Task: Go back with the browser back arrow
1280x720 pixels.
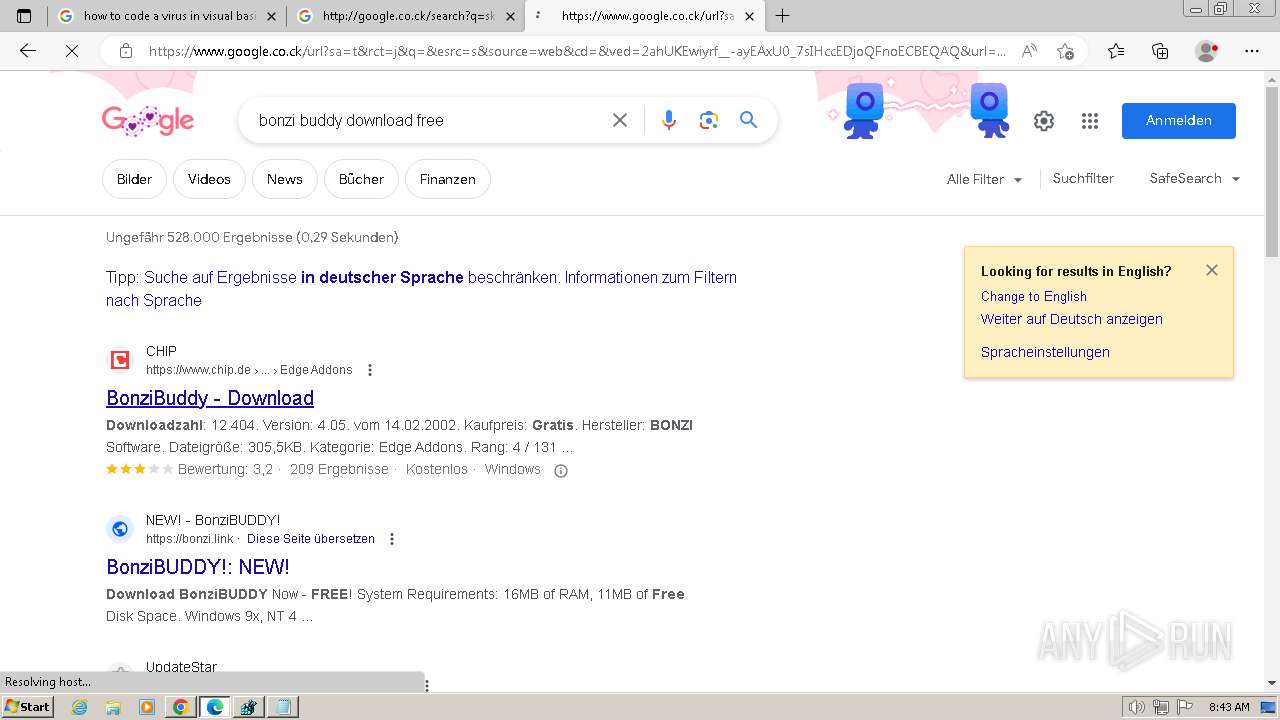Action: 28,51
